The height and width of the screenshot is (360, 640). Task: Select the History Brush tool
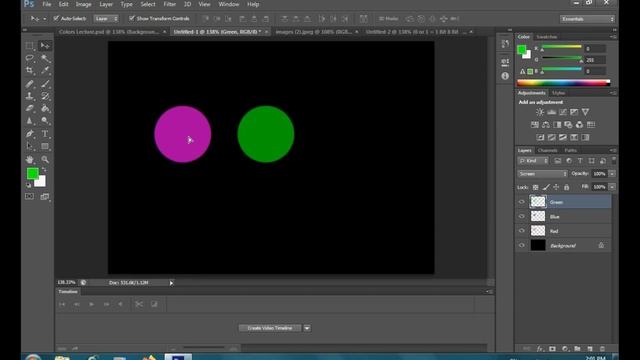(45, 96)
